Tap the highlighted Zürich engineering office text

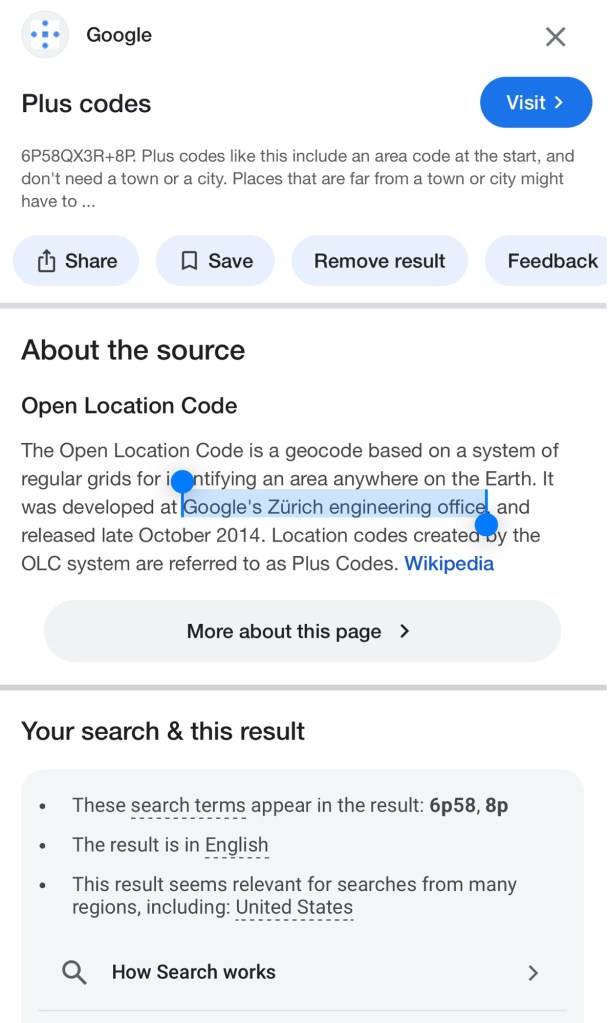334,507
